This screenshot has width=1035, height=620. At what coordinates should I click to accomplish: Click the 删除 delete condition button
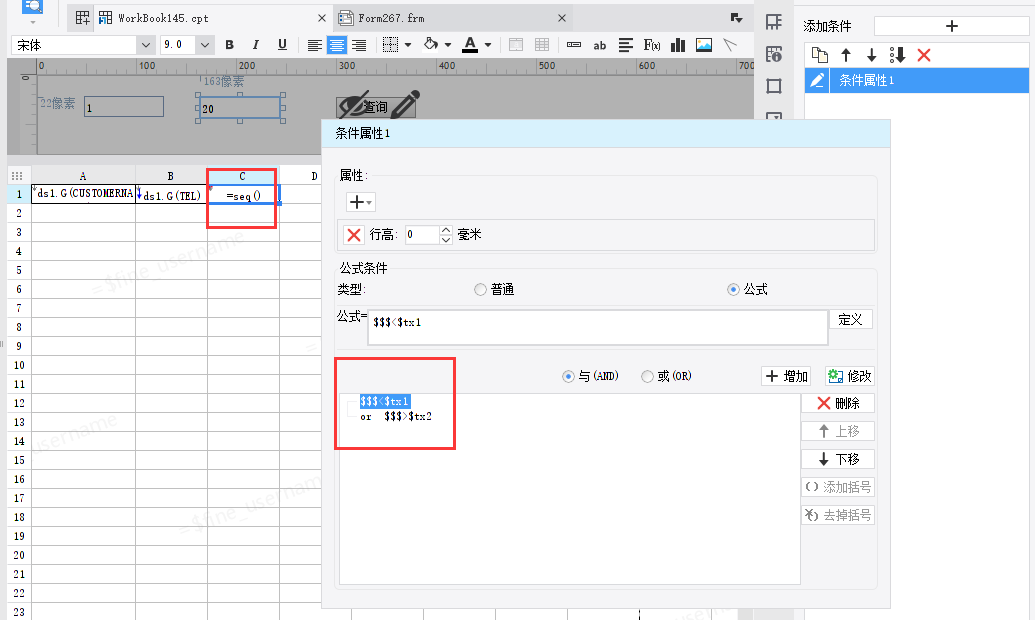[x=838, y=403]
